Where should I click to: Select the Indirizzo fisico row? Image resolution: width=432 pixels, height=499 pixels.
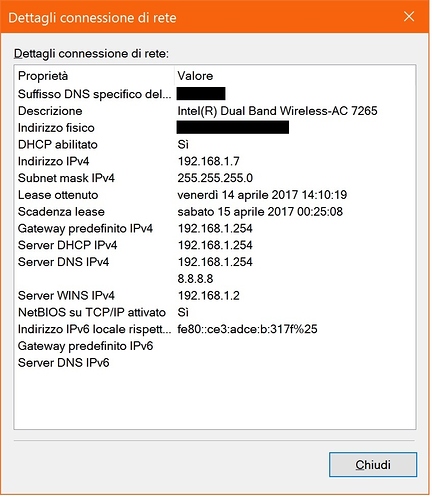coord(215,128)
